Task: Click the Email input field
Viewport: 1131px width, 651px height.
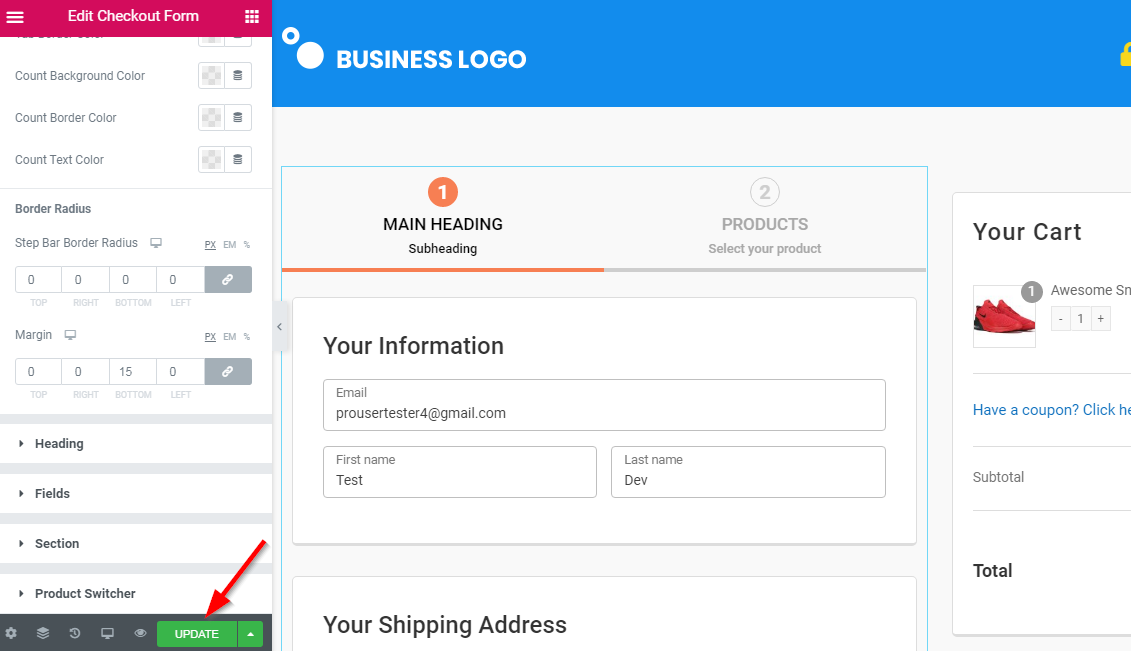Action: click(x=604, y=405)
